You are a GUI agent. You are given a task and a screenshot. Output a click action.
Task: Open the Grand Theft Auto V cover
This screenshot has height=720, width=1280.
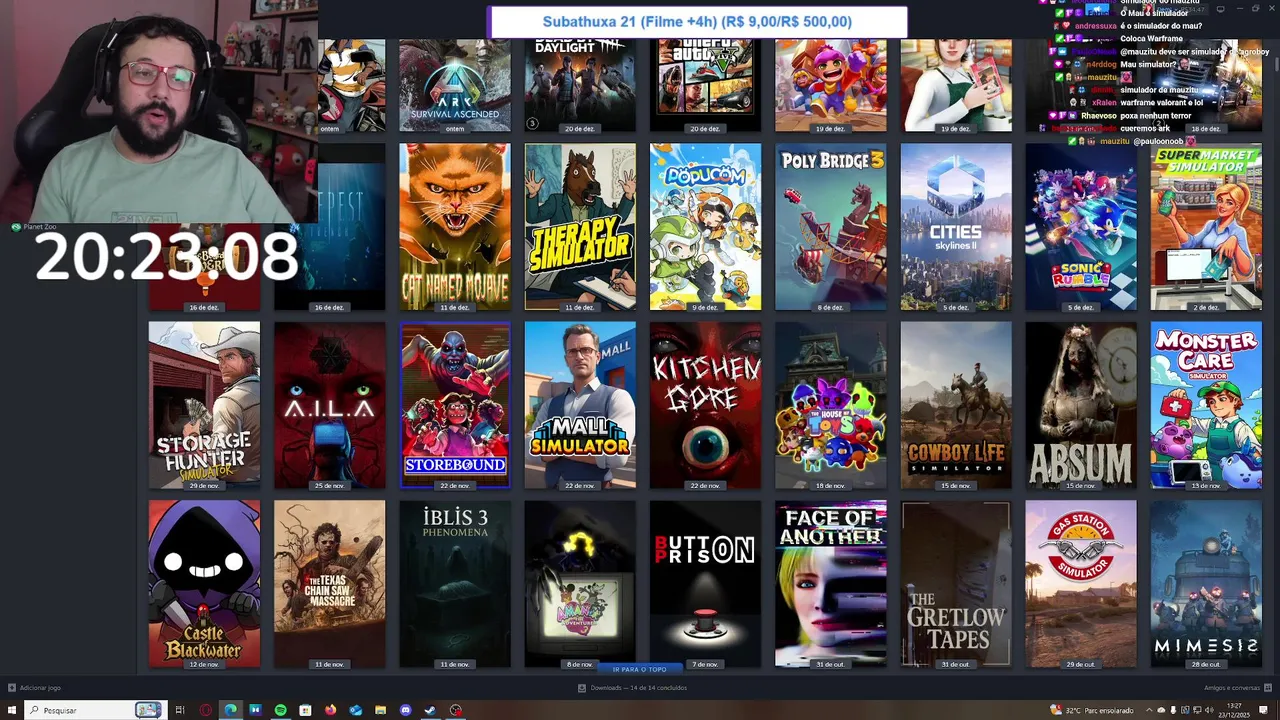[x=705, y=85]
